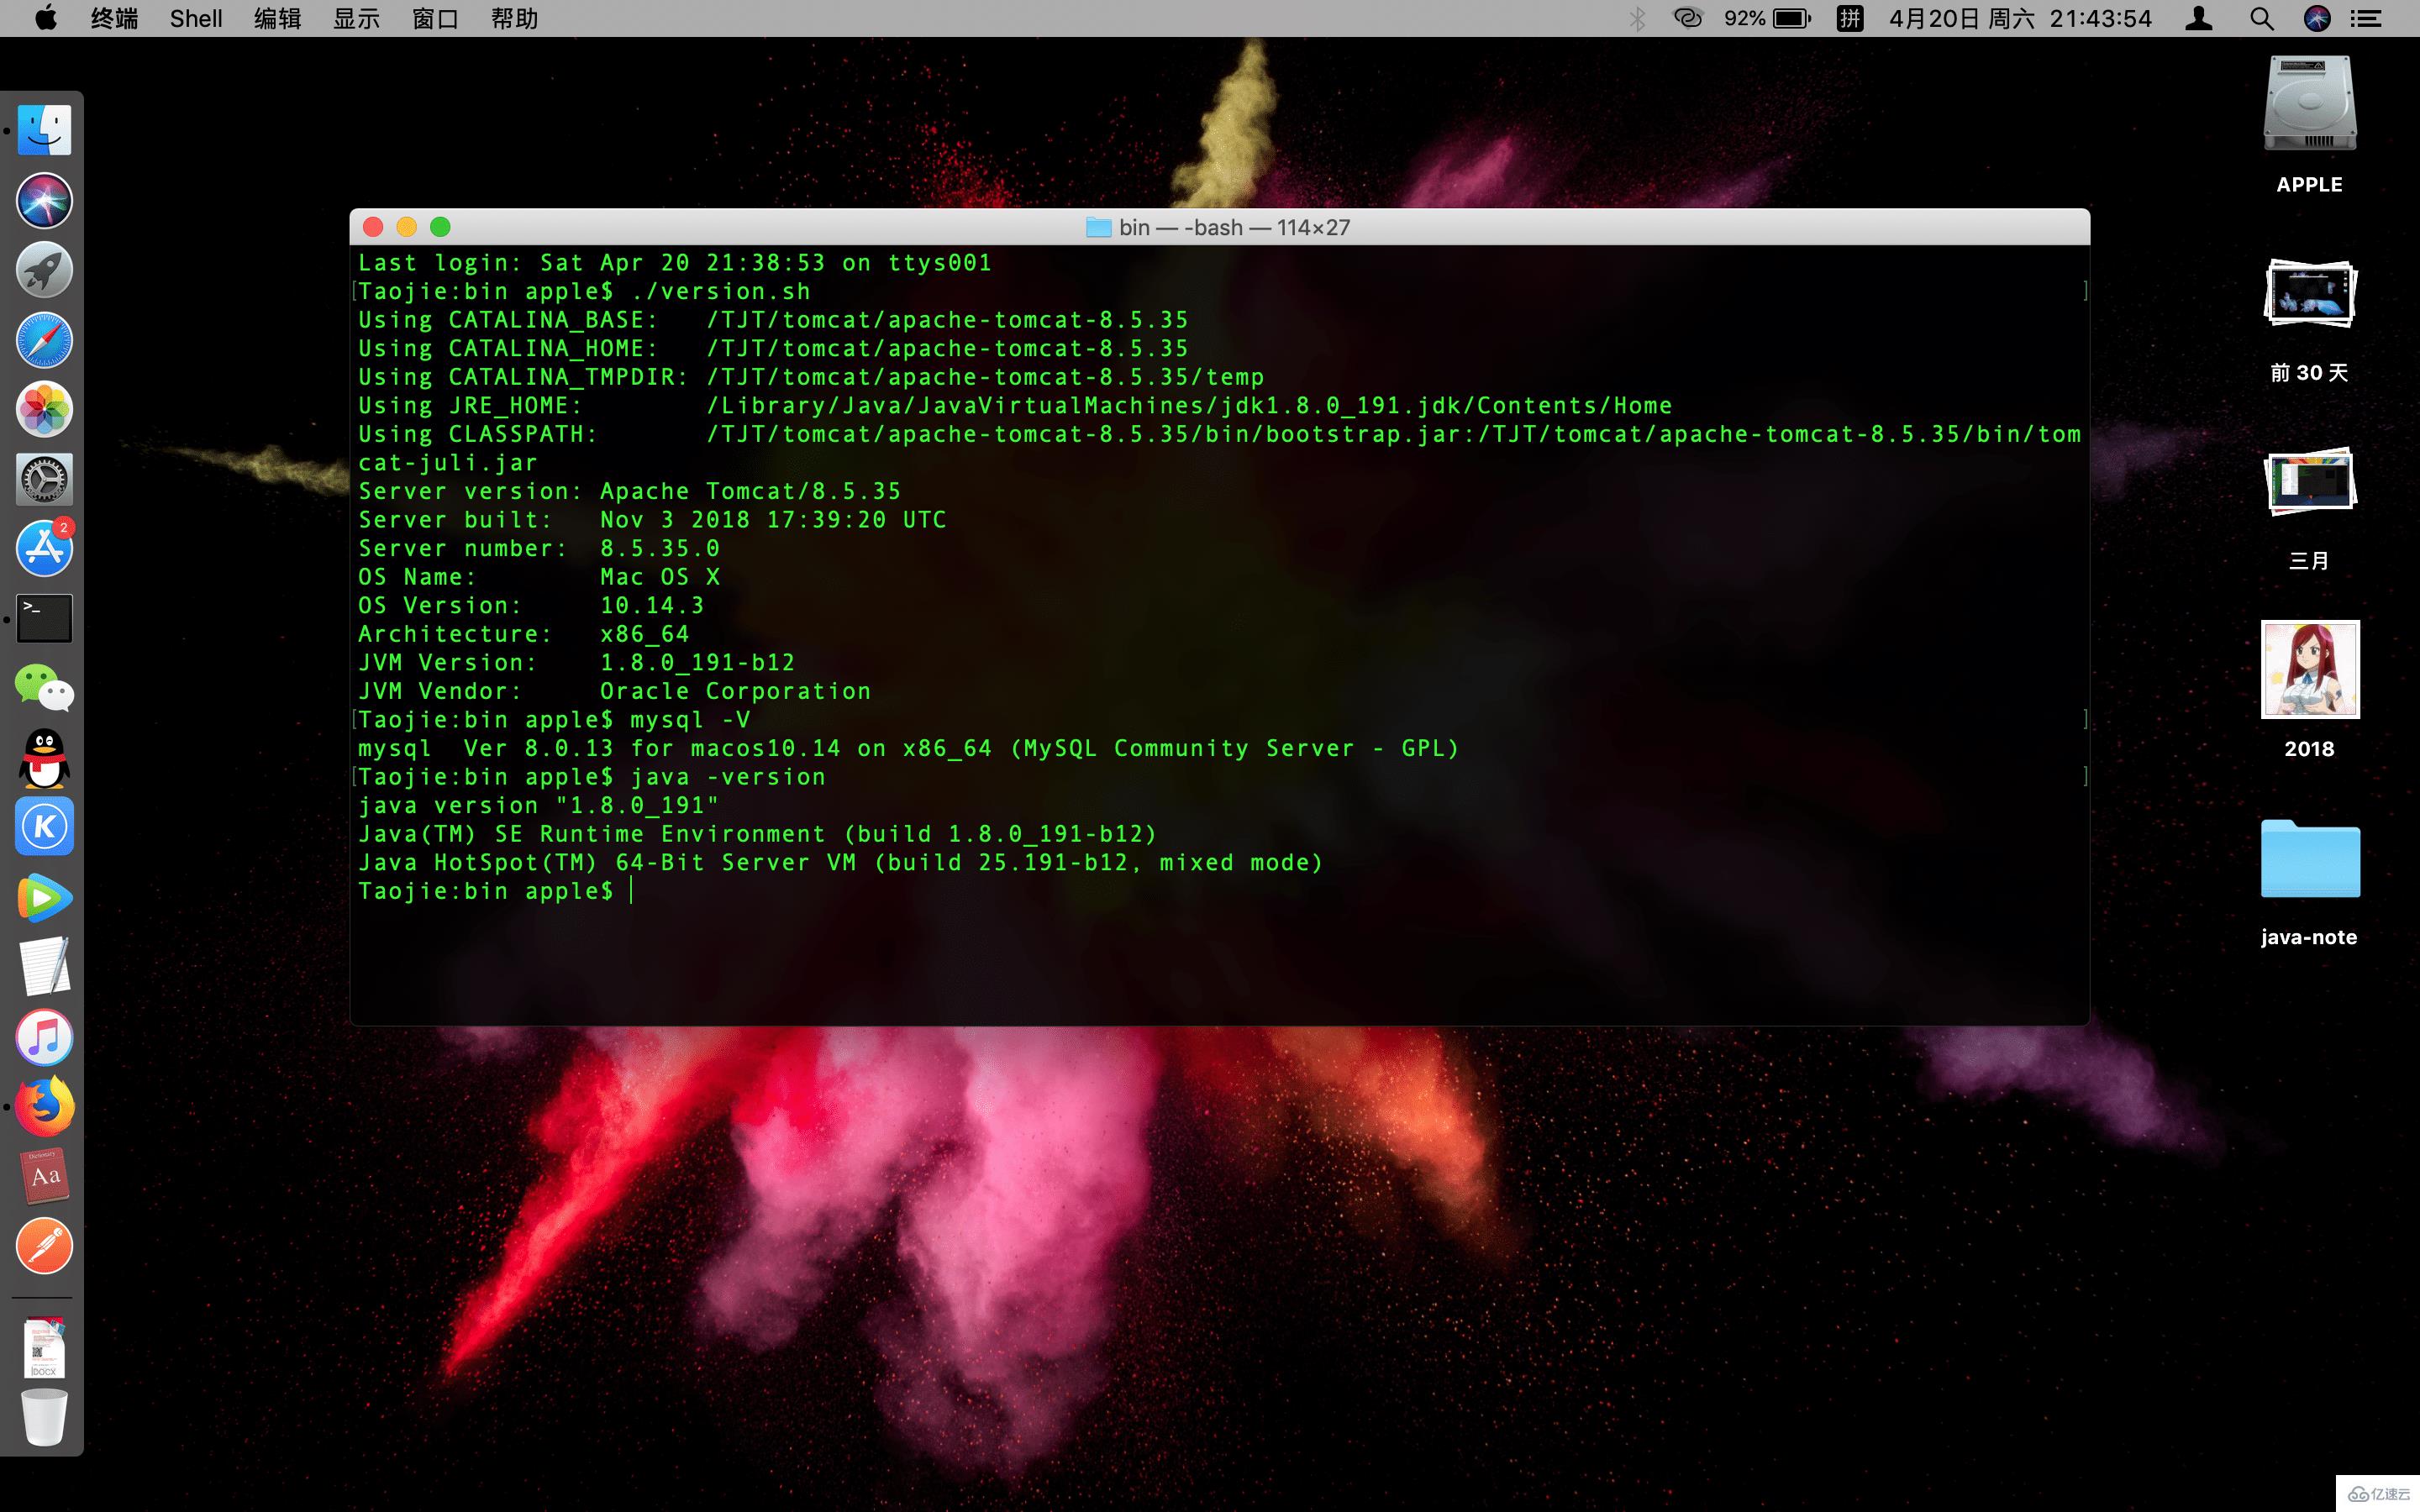Open TextEdit notepad icon in dock
The image size is (2420, 1512).
coord(44,967)
